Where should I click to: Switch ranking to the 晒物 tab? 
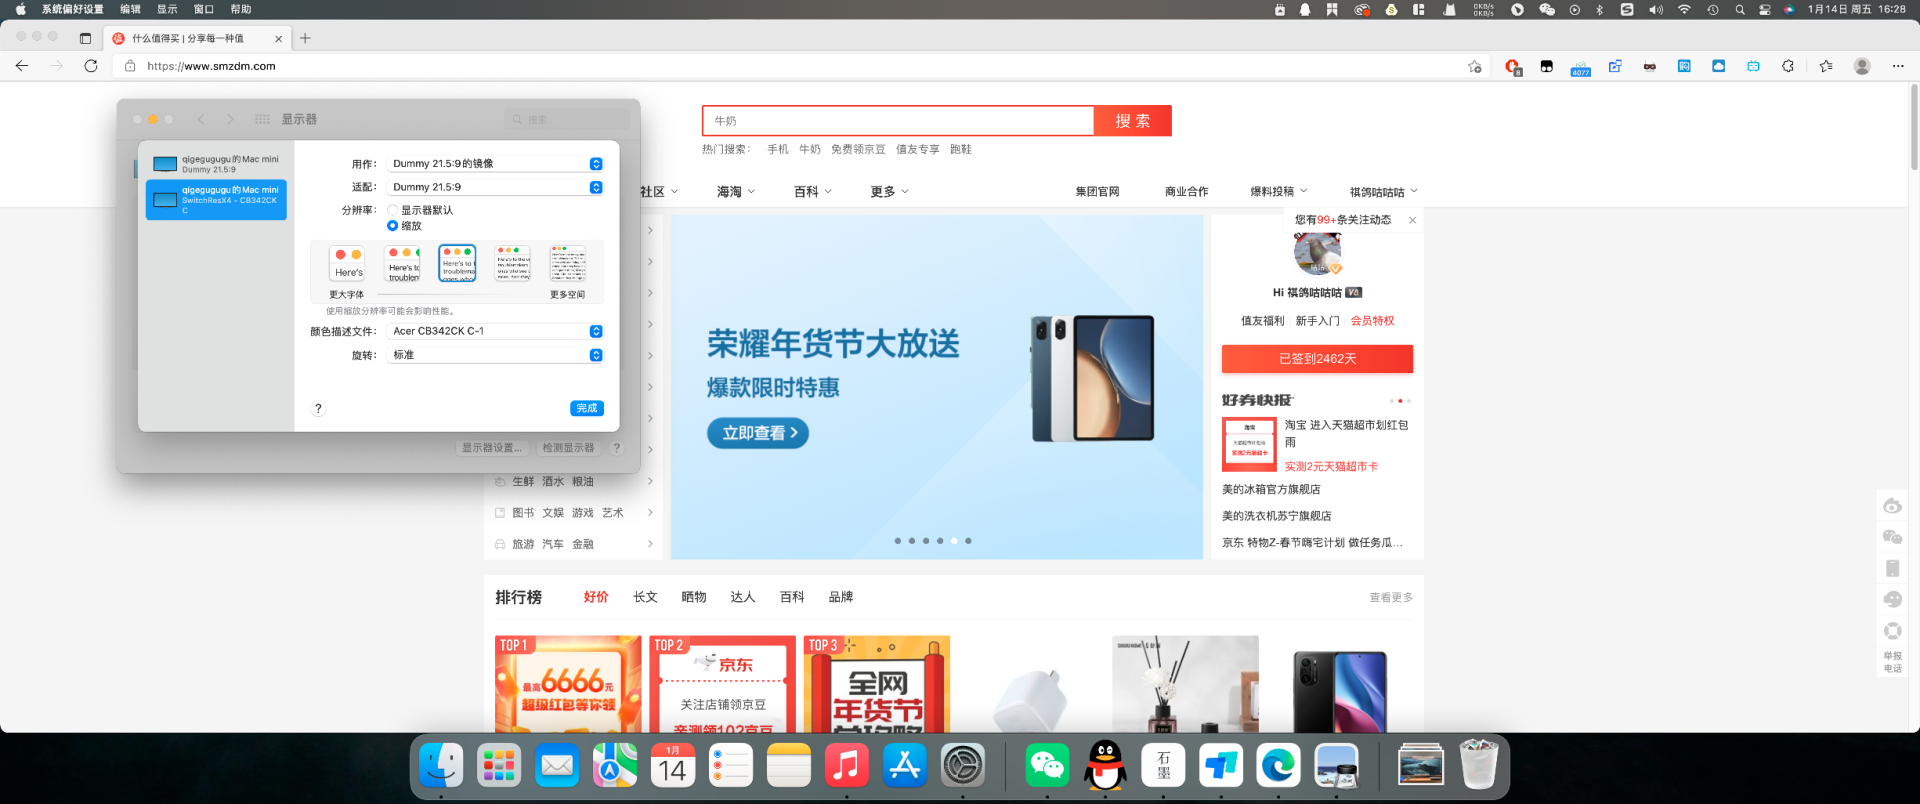click(694, 597)
